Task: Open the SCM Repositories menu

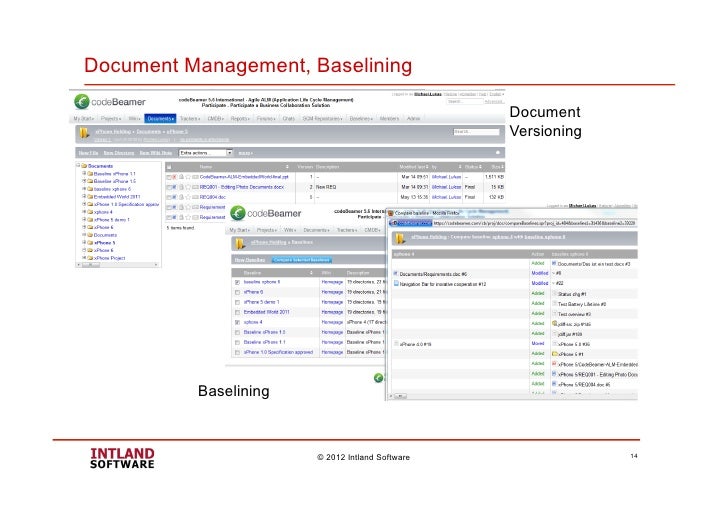Action: [322, 119]
